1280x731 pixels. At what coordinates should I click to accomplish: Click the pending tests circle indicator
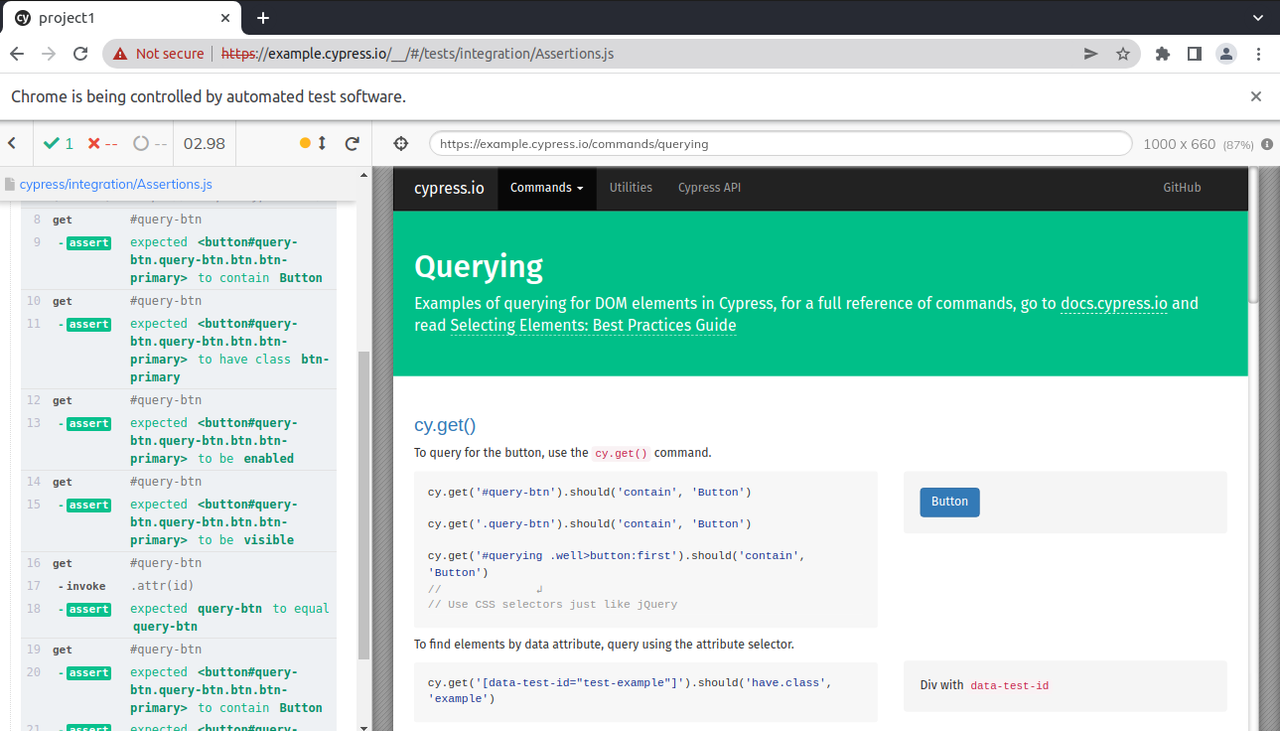coord(150,144)
